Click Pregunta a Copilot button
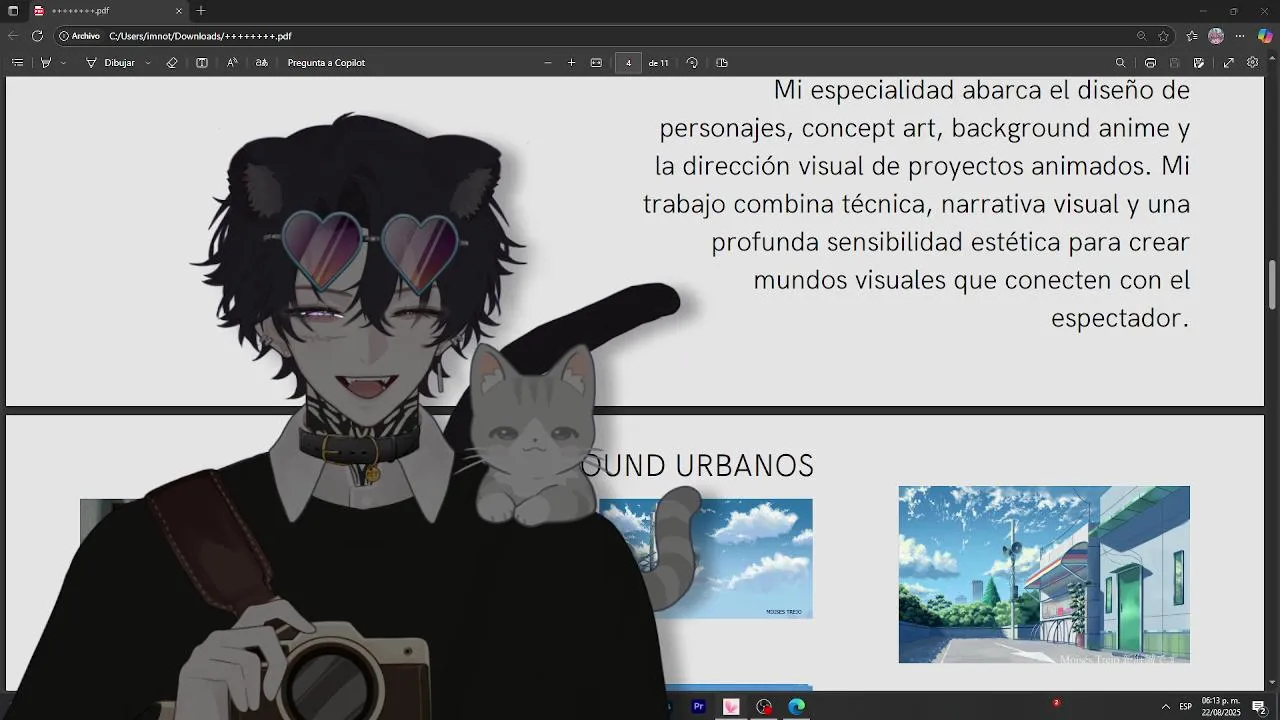The image size is (1280, 720). coord(326,63)
